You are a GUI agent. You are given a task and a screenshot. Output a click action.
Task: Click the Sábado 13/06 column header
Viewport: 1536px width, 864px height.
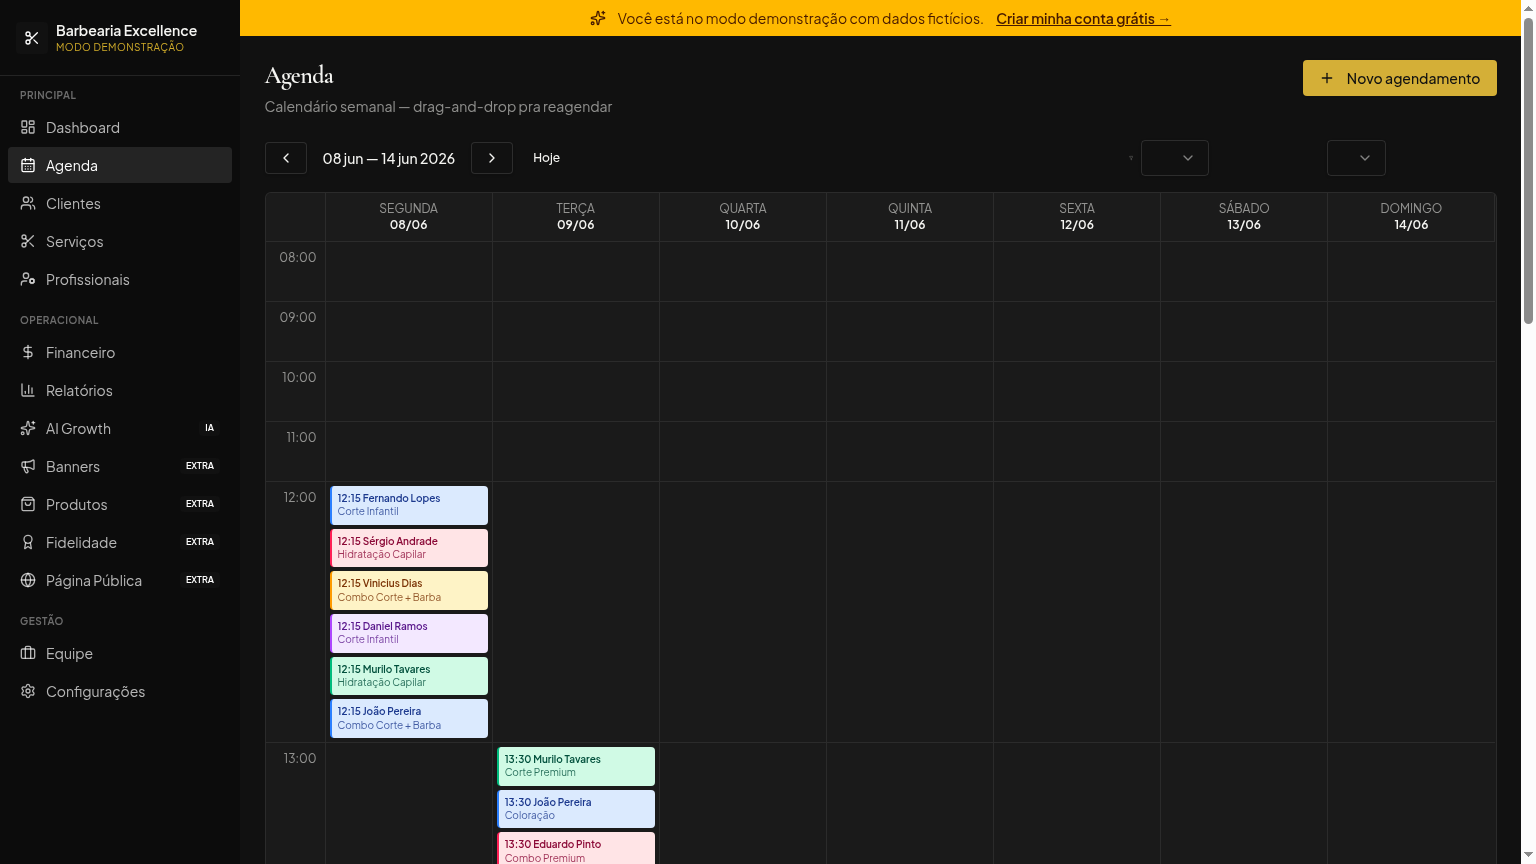point(1244,216)
